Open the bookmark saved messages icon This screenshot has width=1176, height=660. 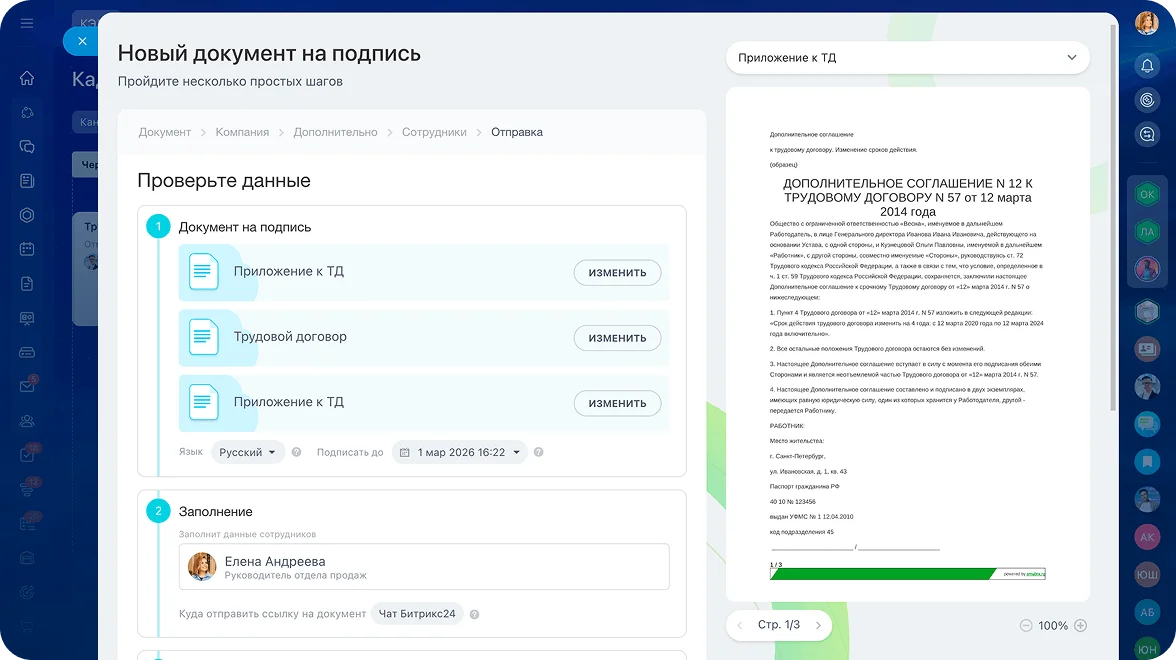tap(1147, 461)
